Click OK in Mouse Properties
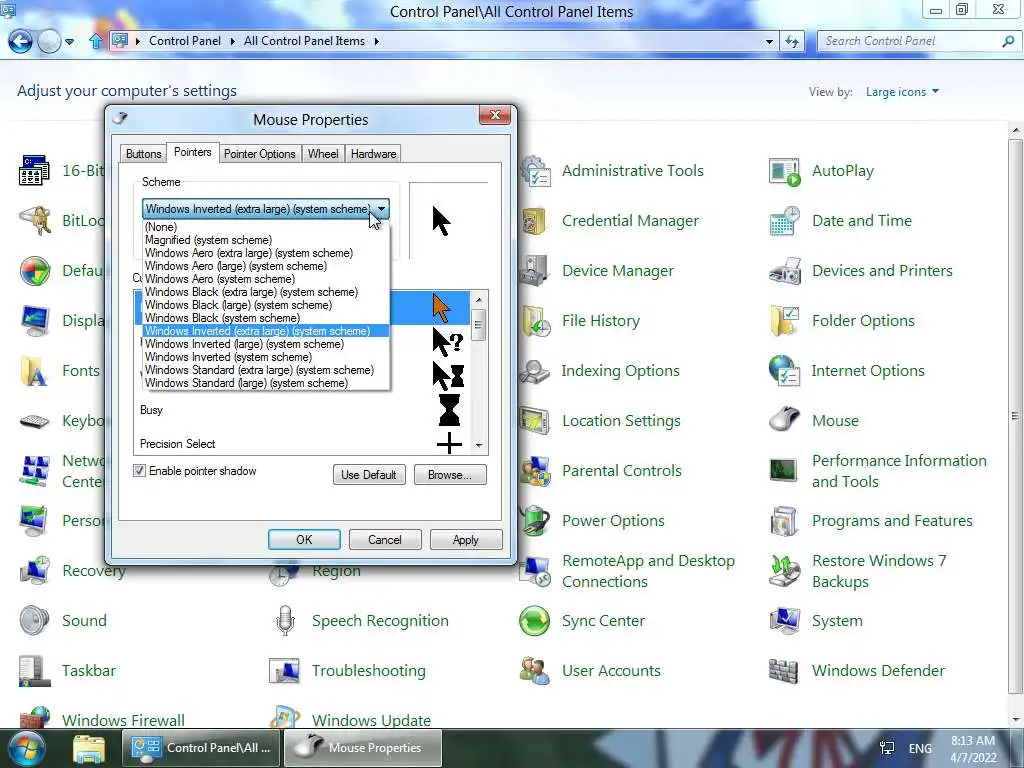Viewport: 1024px width, 768px height. pyautogui.click(x=304, y=540)
